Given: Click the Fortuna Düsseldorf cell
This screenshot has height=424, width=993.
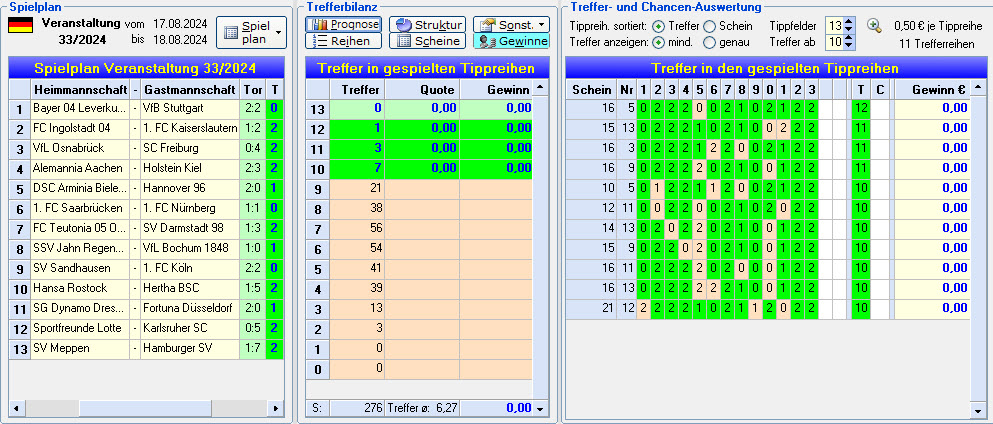Looking at the screenshot, I should tap(190, 308).
